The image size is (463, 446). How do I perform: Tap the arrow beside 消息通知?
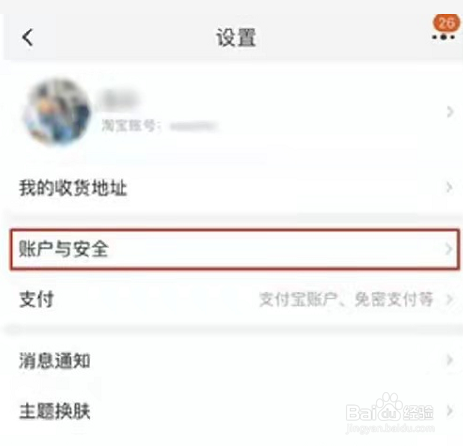(x=449, y=360)
